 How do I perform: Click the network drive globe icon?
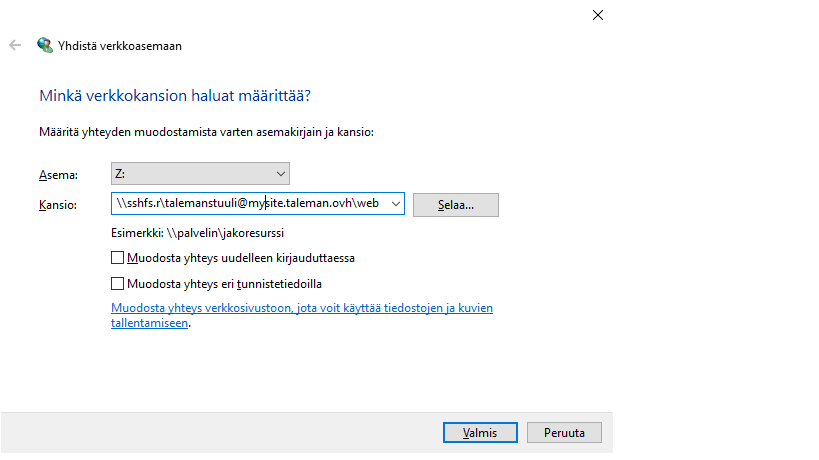click(x=45, y=45)
